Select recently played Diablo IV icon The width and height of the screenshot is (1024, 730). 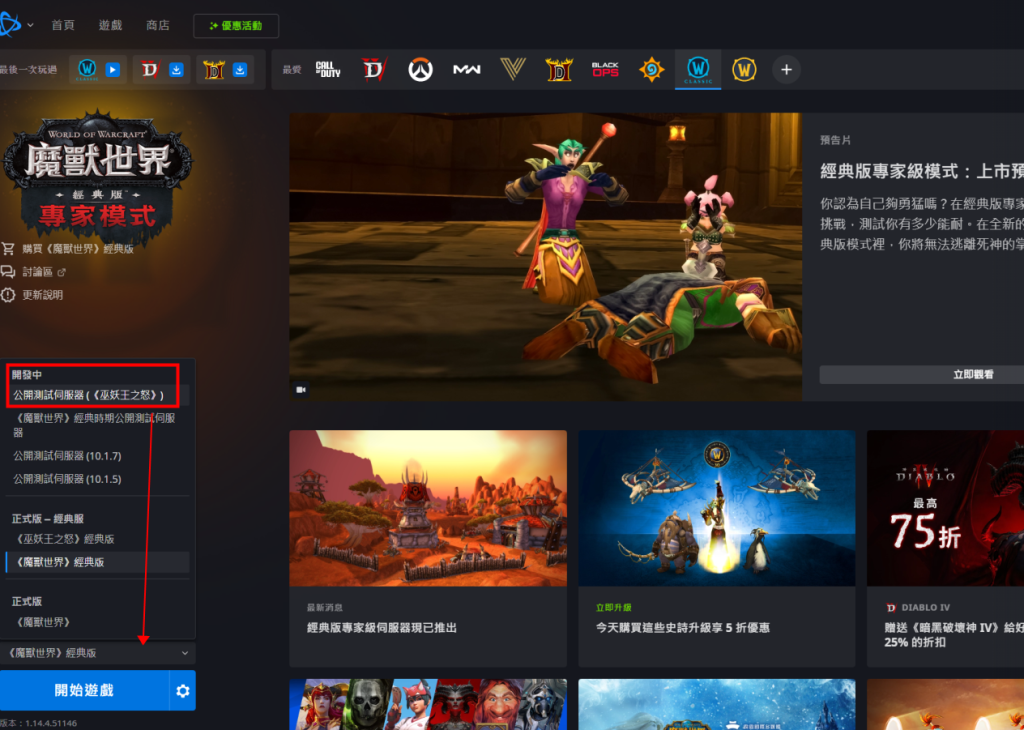pyautogui.click(x=151, y=69)
